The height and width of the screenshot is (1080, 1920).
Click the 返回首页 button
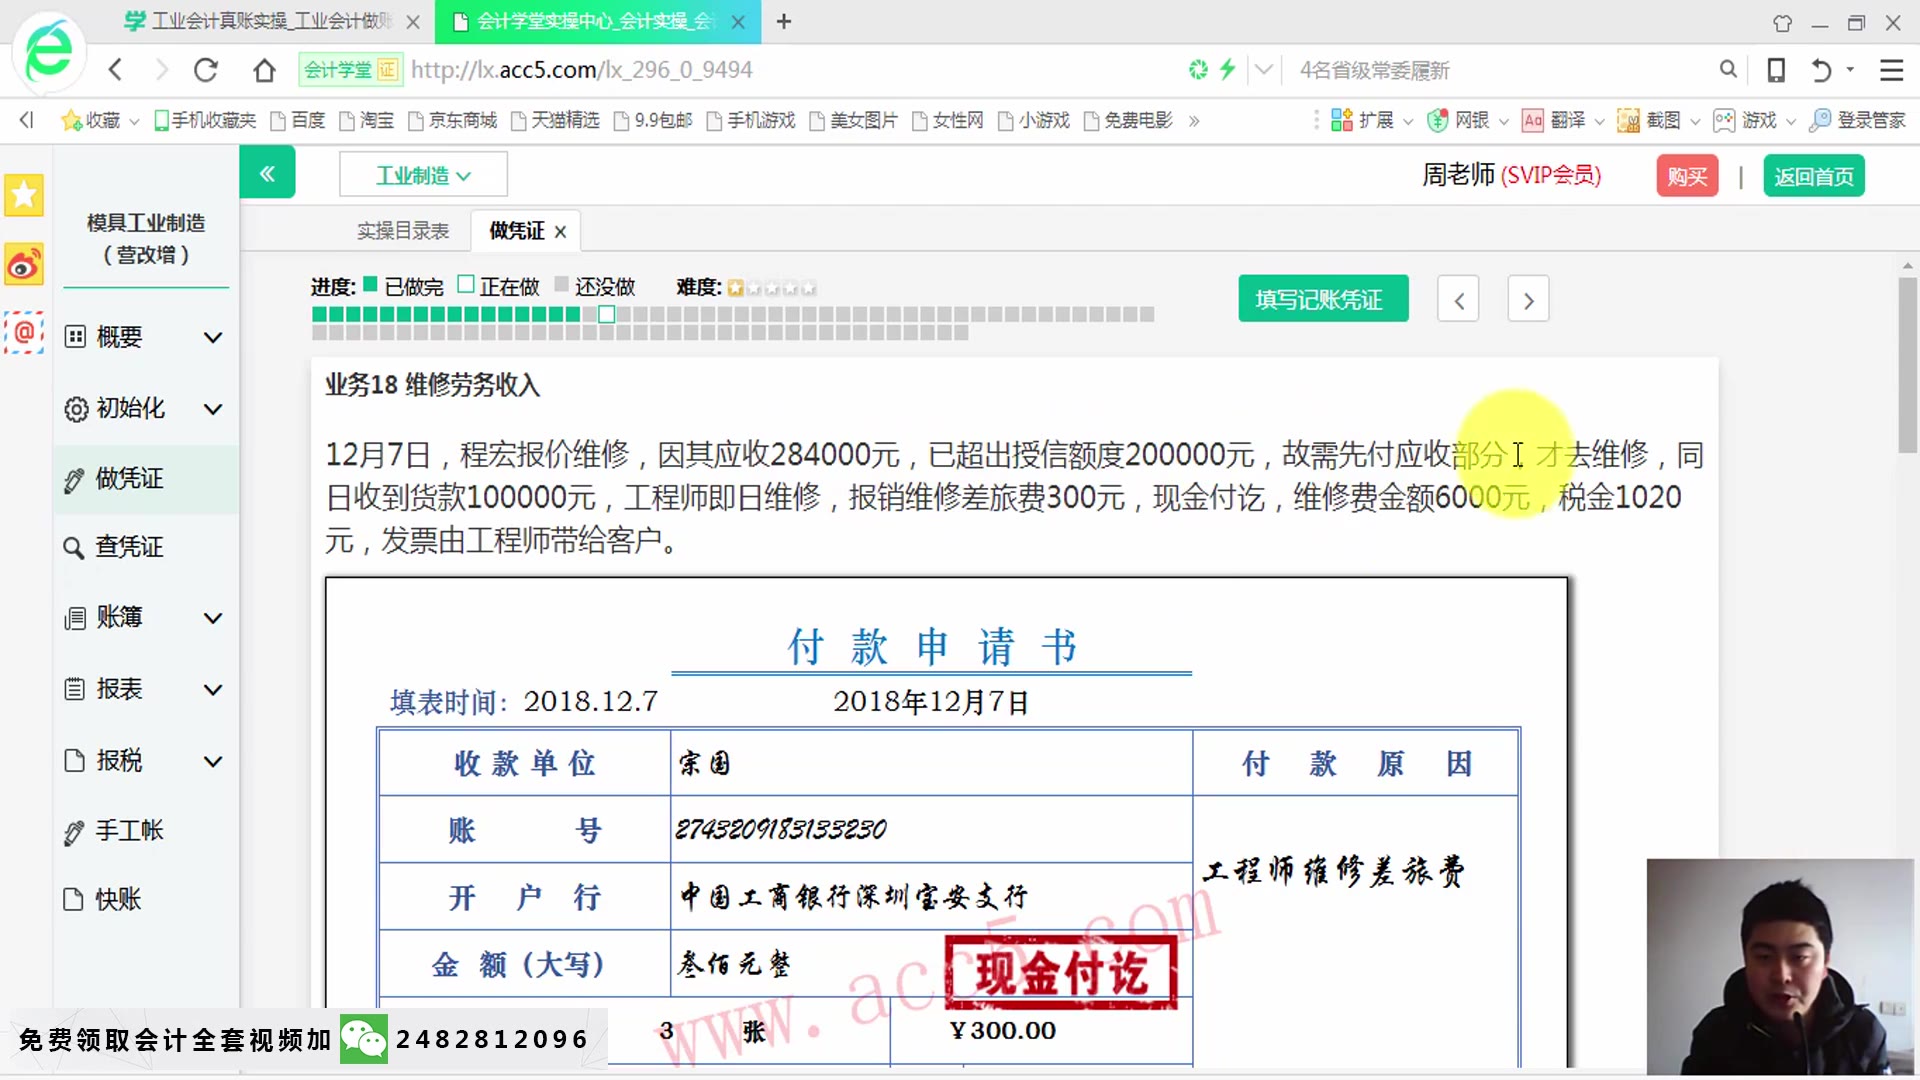(1813, 176)
